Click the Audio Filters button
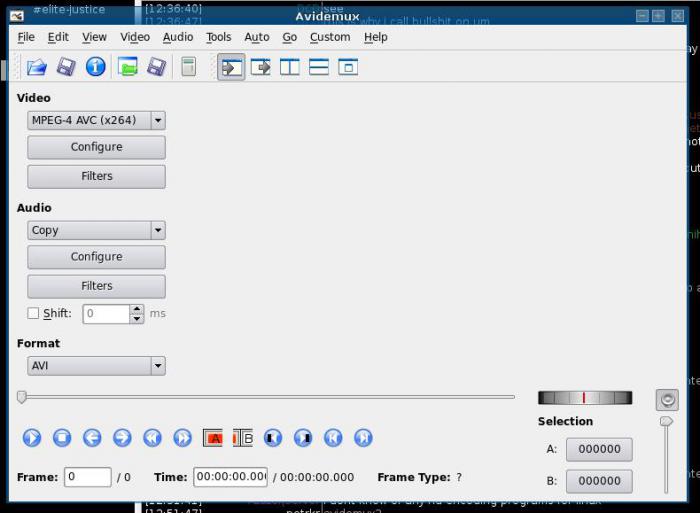The image size is (700, 513). coord(96,286)
